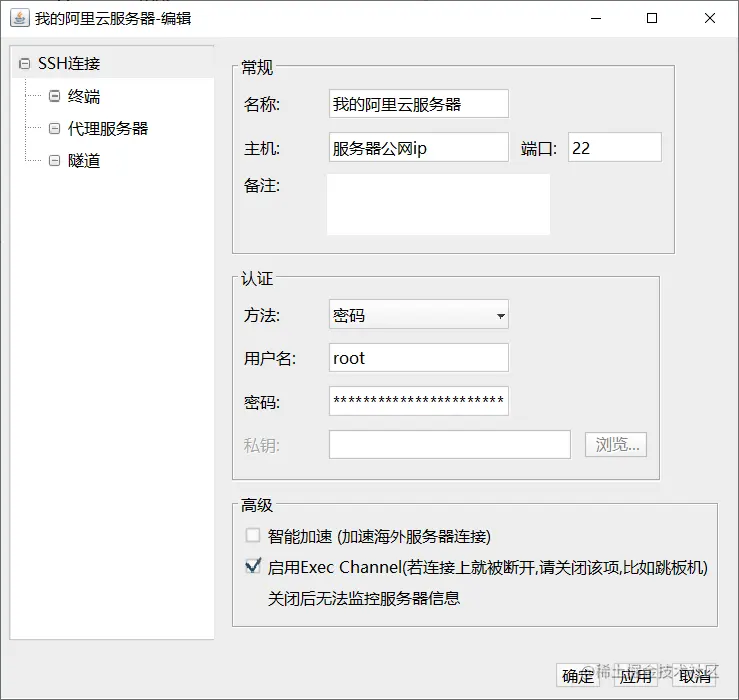Toggle the 隧道 tree node icon

(55, 161)
